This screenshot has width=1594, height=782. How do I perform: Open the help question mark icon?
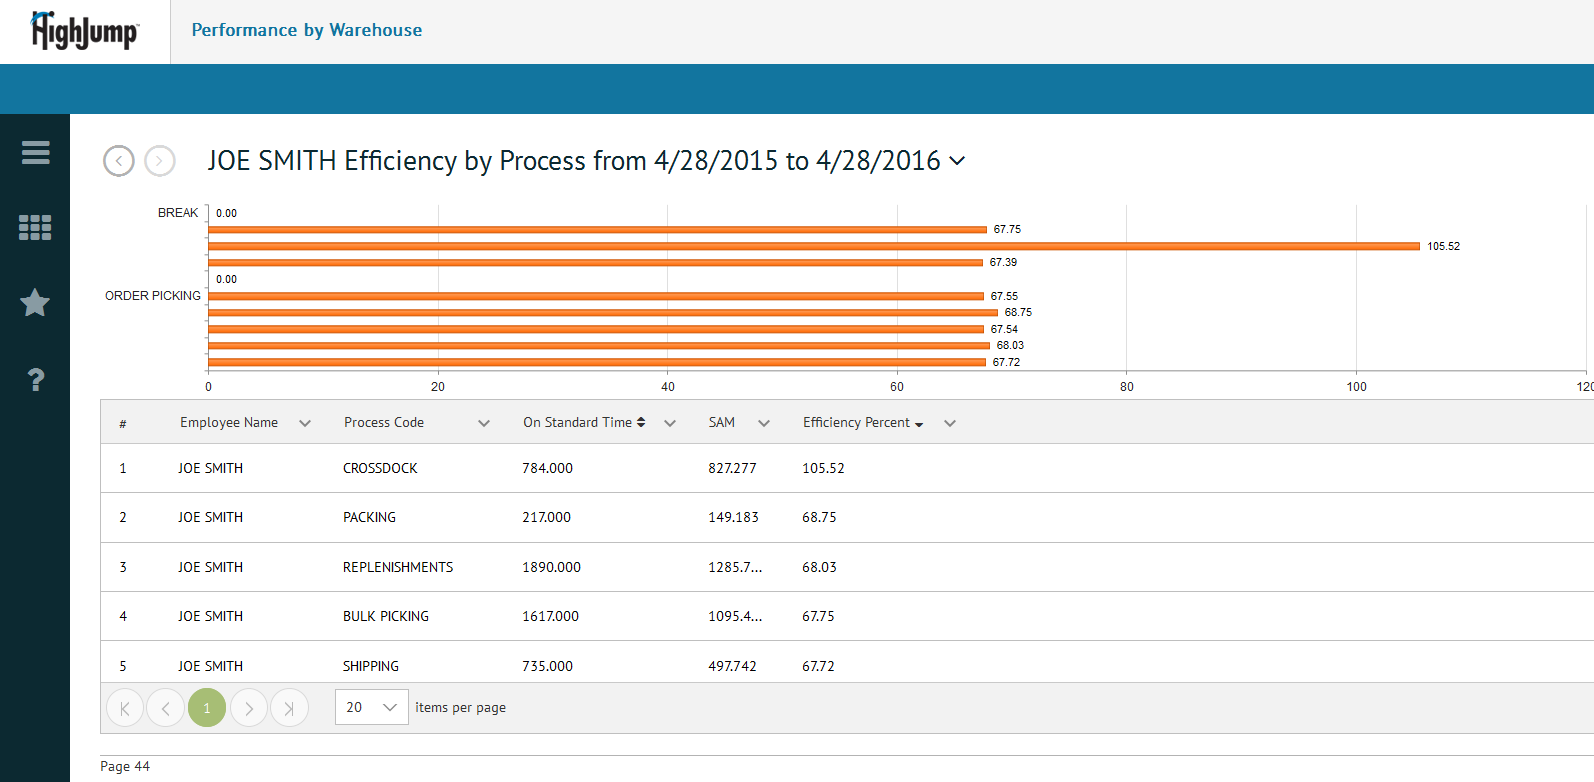[x=35, y=380]
